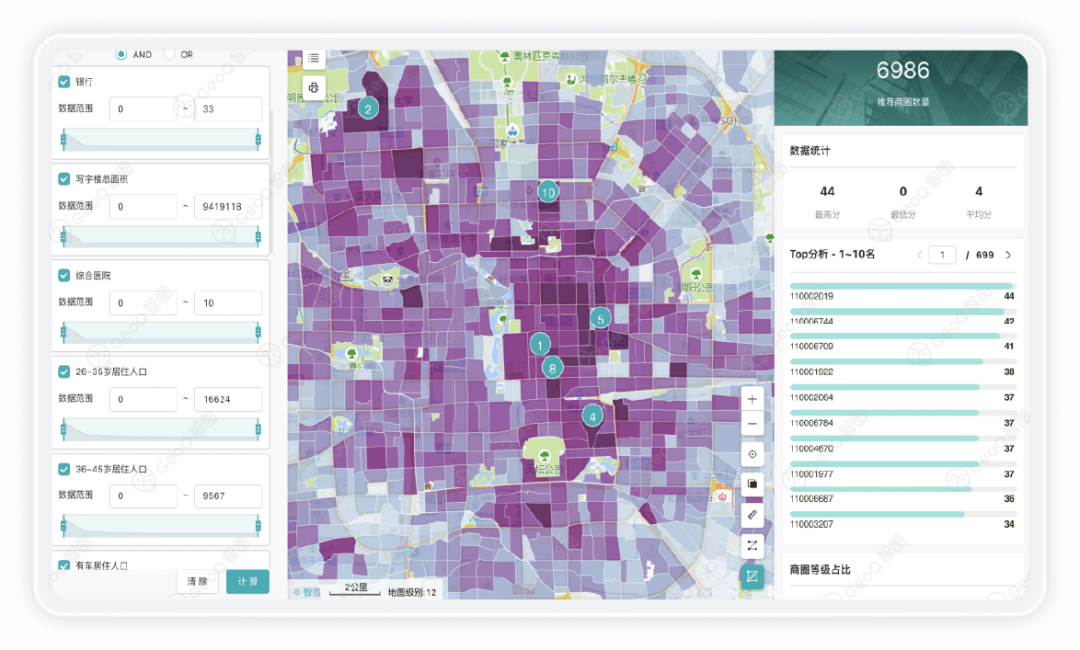Uncheck the 26~35岁居住人口 checkbox

64,372
